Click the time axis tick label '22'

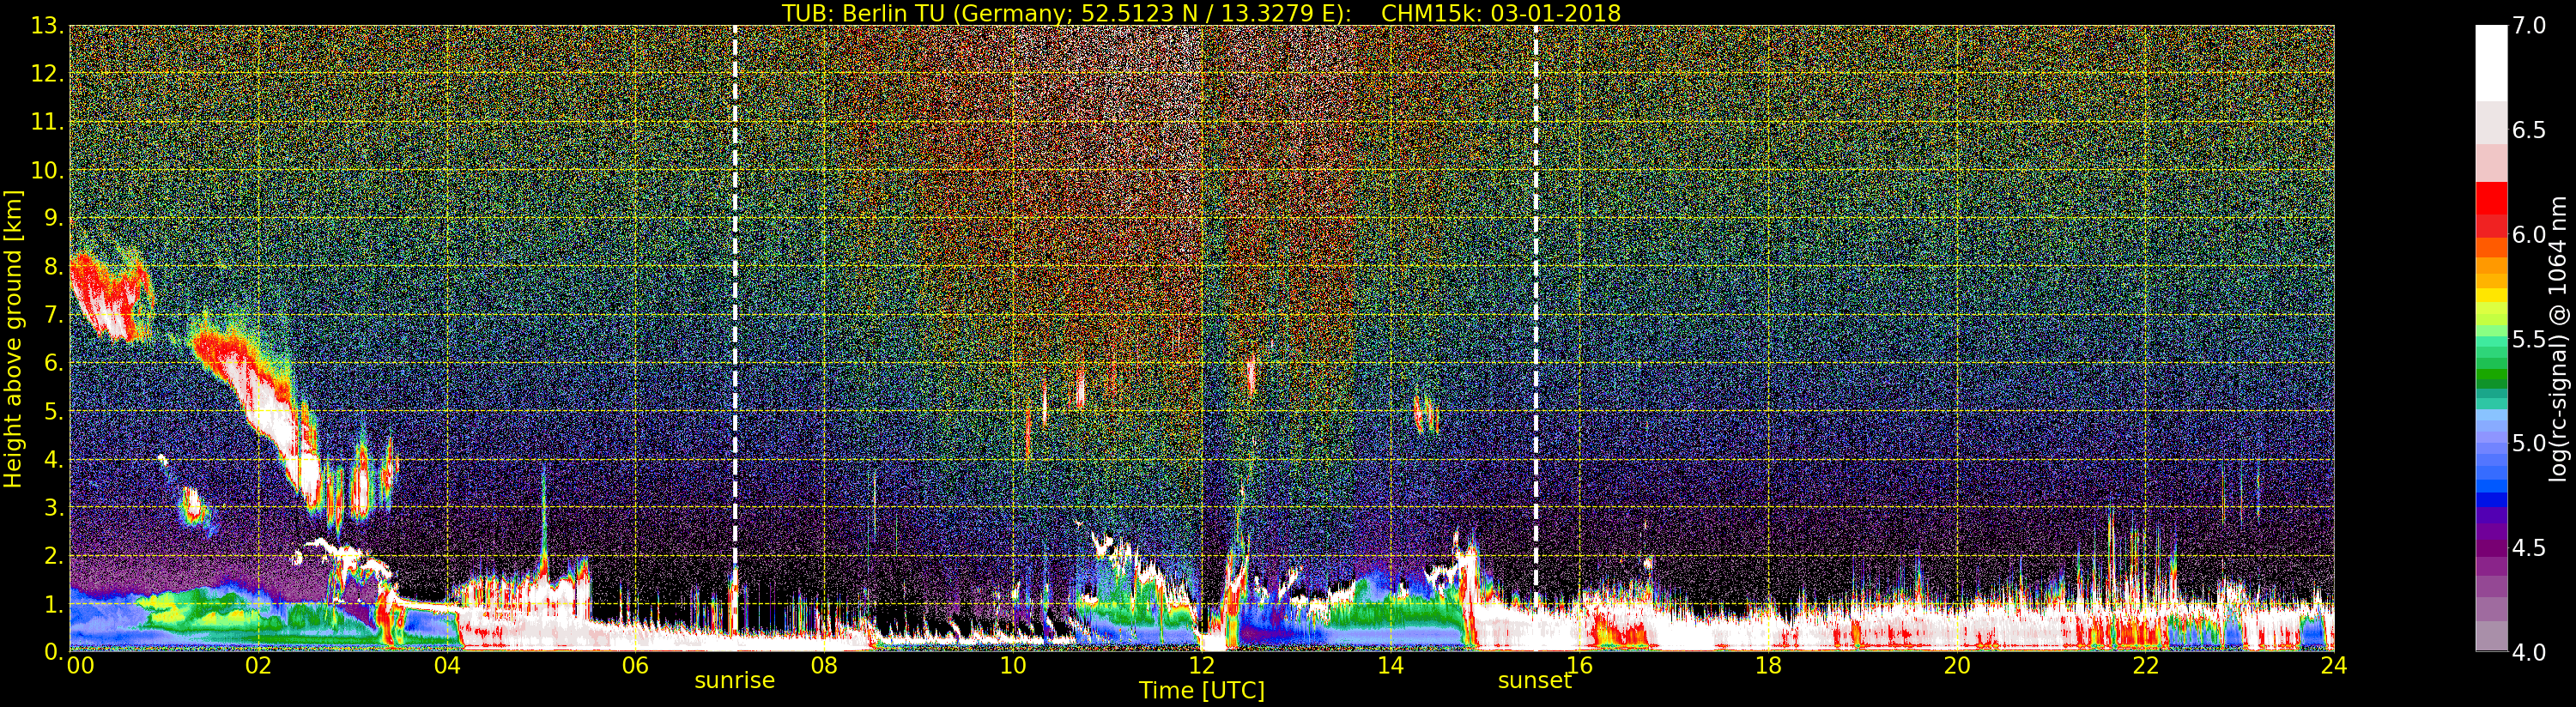tap(2145, 665)
